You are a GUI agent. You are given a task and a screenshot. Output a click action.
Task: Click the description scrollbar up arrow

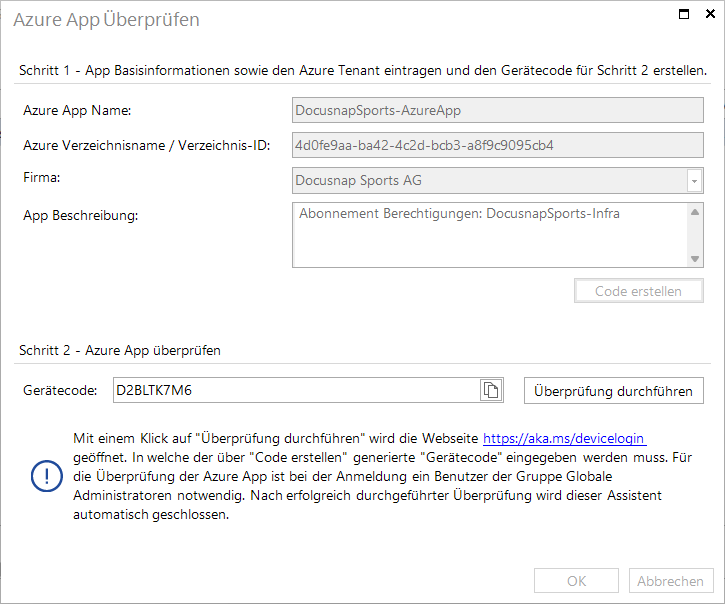[x=694, y=212]
